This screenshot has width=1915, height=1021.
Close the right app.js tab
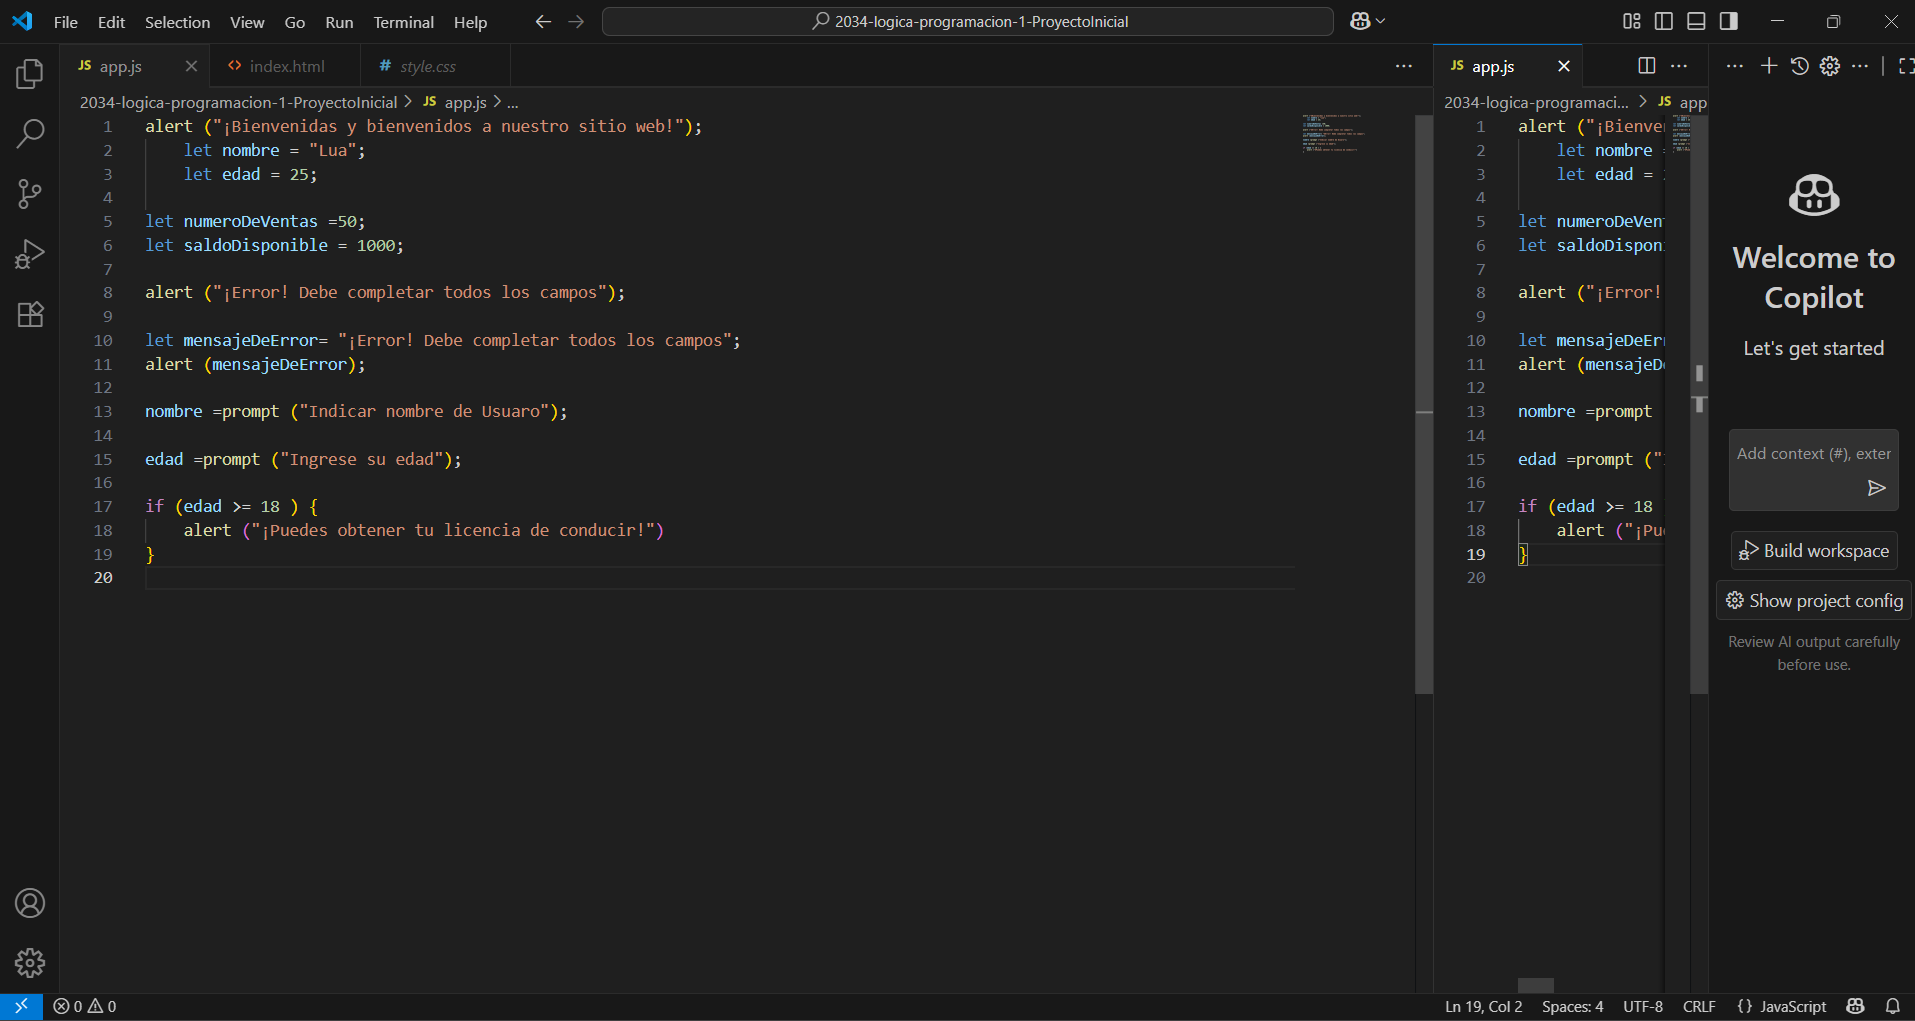coord(1564,66)
